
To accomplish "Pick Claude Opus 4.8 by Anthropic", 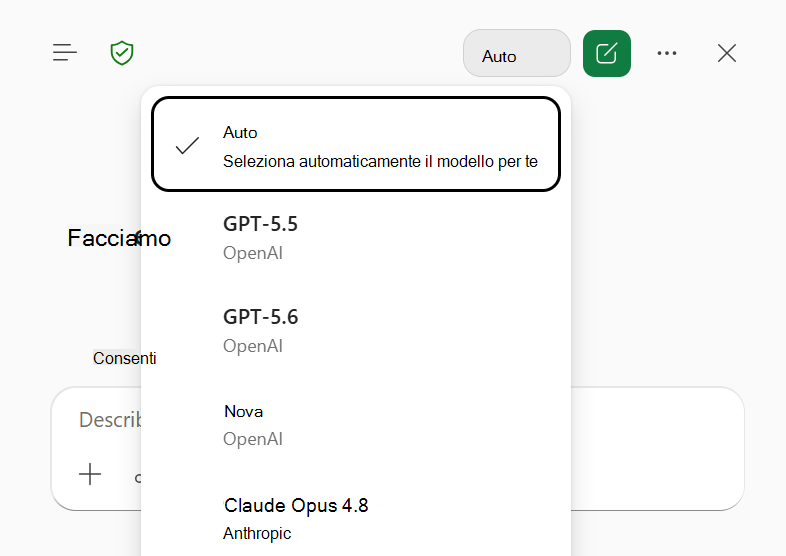I will (x=355, y=518).
